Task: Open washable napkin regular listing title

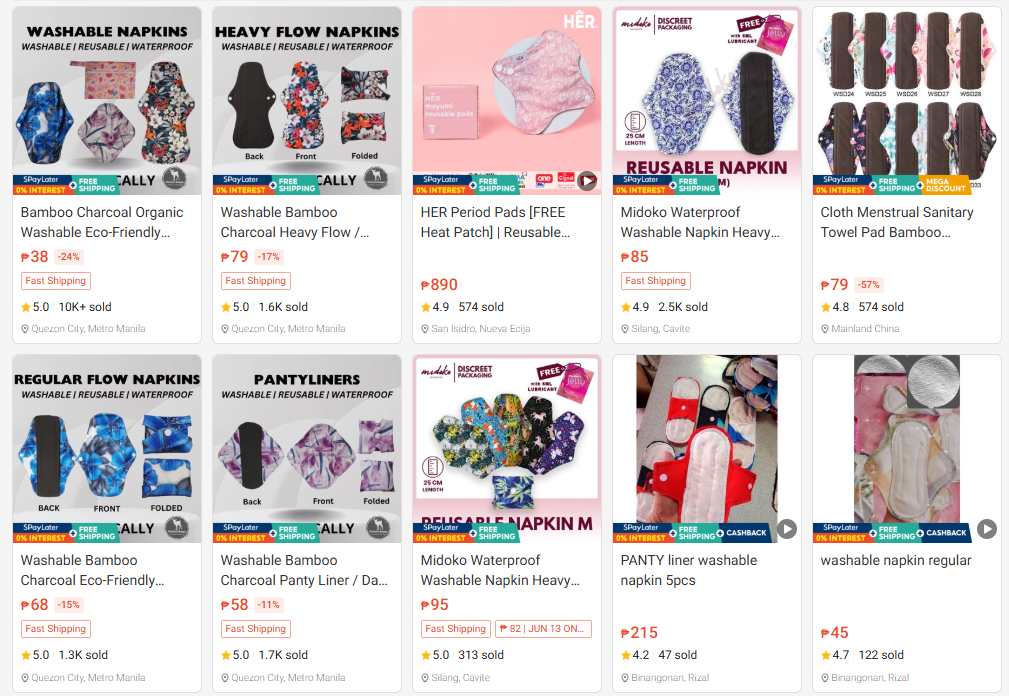Action: pos(896,560)
